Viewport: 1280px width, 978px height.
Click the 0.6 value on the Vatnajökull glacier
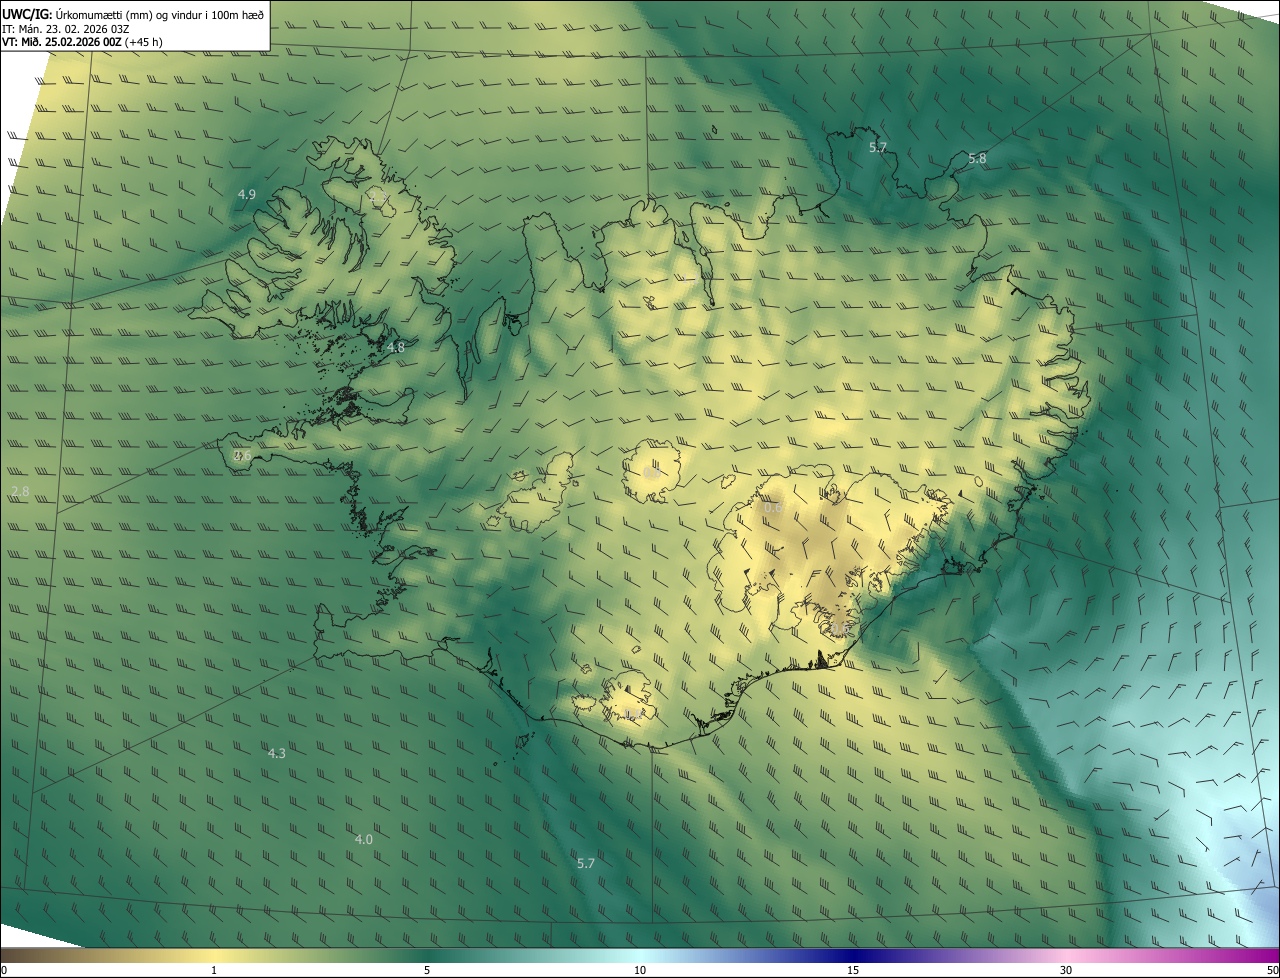(x=773, y=507)
